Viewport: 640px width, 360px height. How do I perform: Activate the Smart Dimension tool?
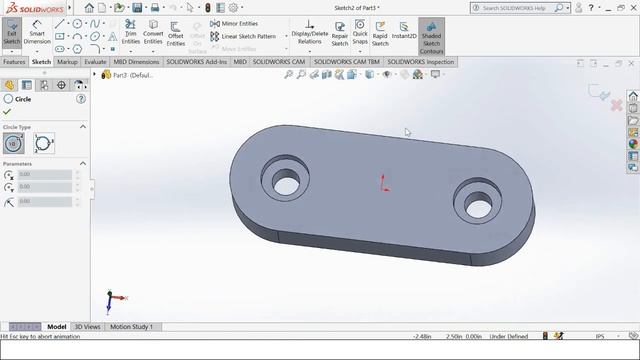tap(37, 32)
